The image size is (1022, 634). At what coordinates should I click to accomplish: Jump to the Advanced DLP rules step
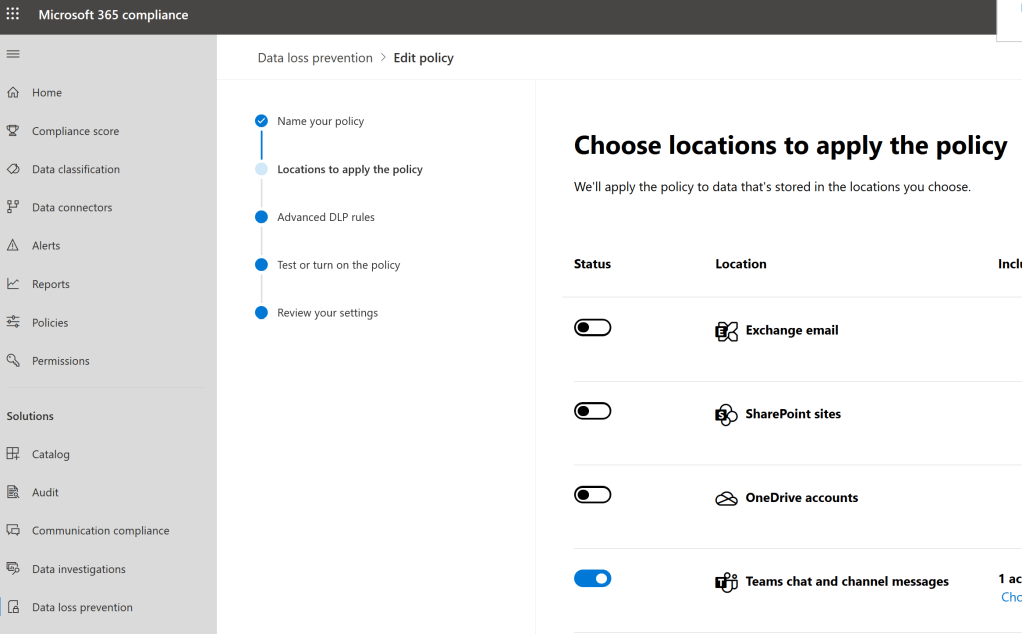326,217
